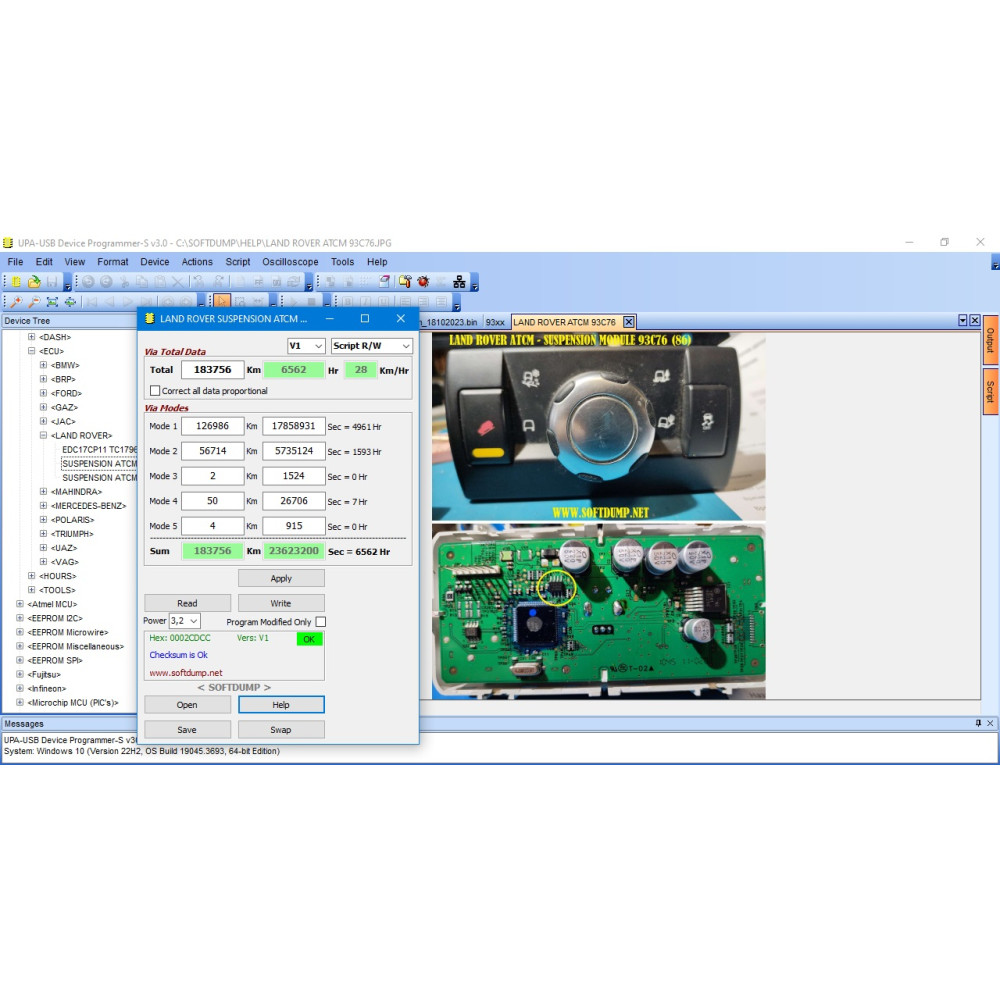Click the zoom in magnifier icon

(x=17, y=302)
